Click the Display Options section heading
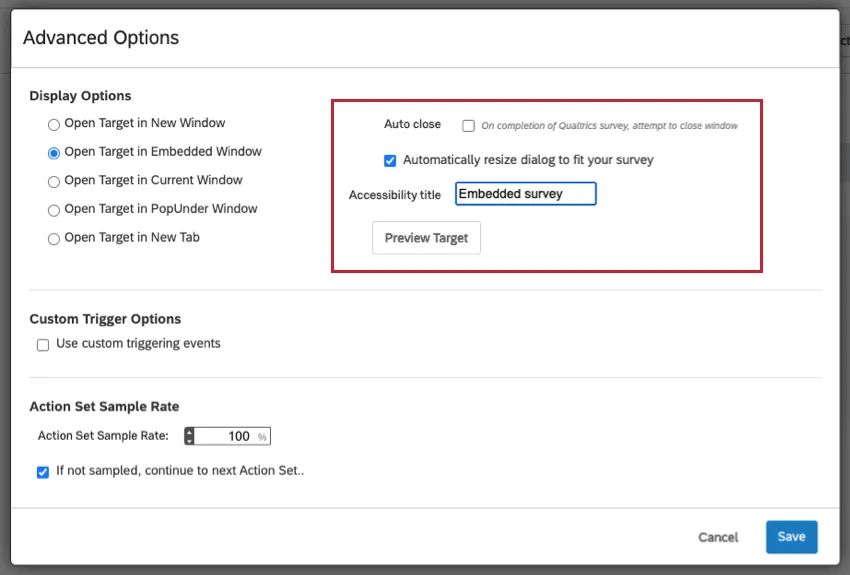850x575 pixels. pyautogui.click(x=80, y=96)
